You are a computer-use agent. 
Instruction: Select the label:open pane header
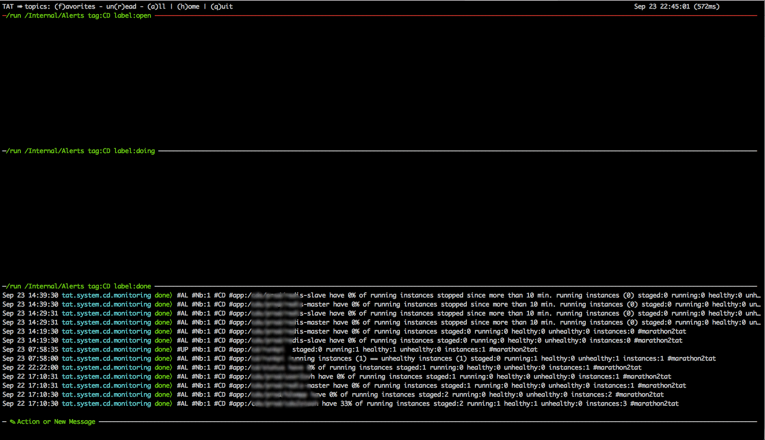77,16
